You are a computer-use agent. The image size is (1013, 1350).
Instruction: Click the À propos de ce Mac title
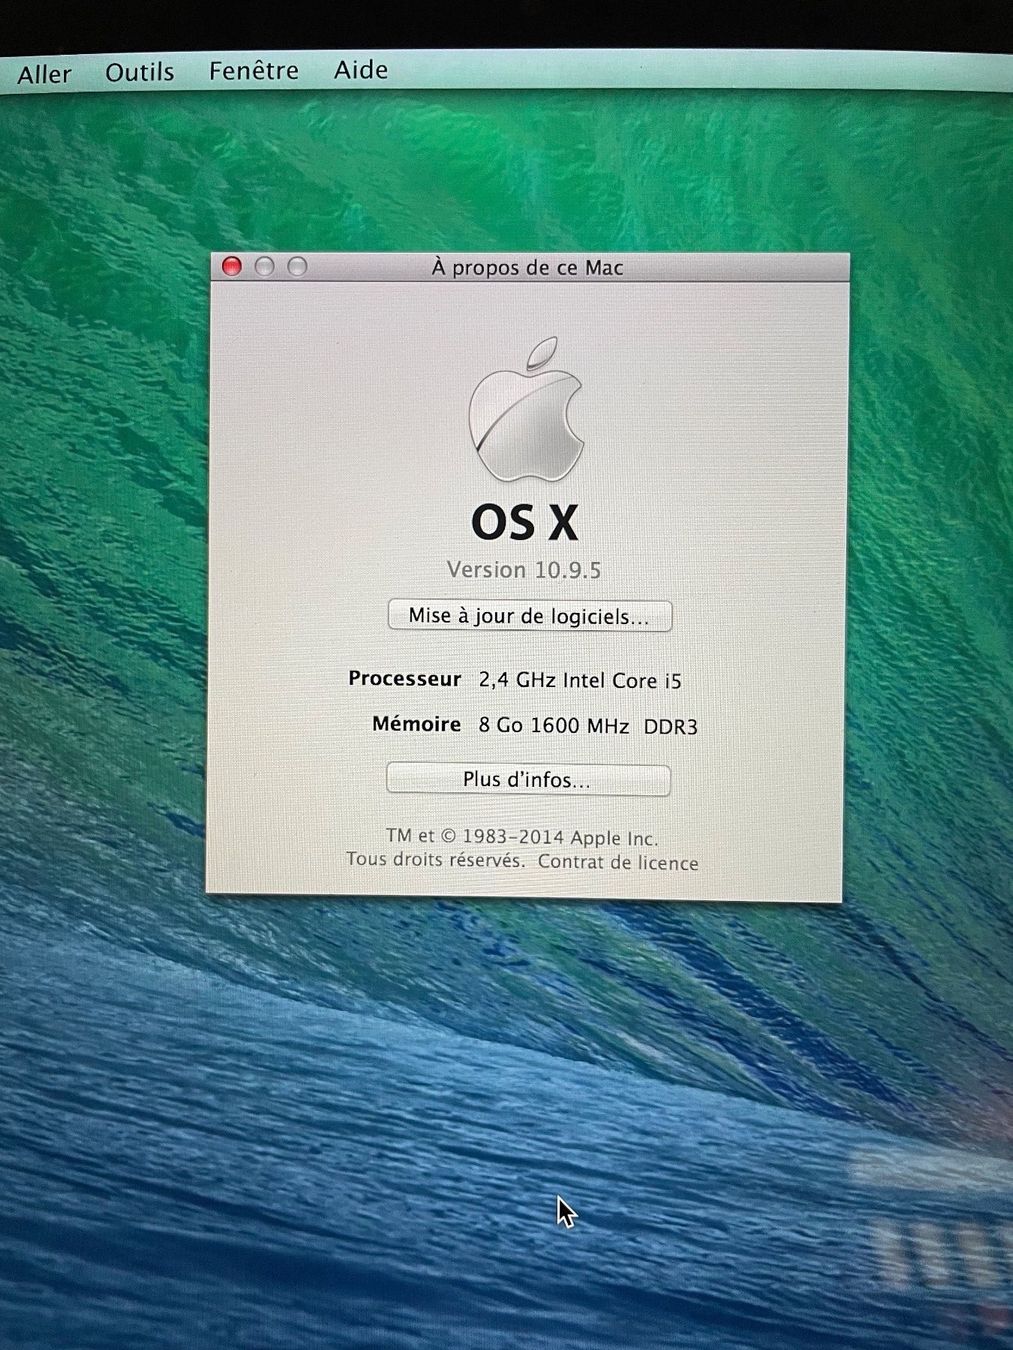pyautogui.click(x=528, y=267)
